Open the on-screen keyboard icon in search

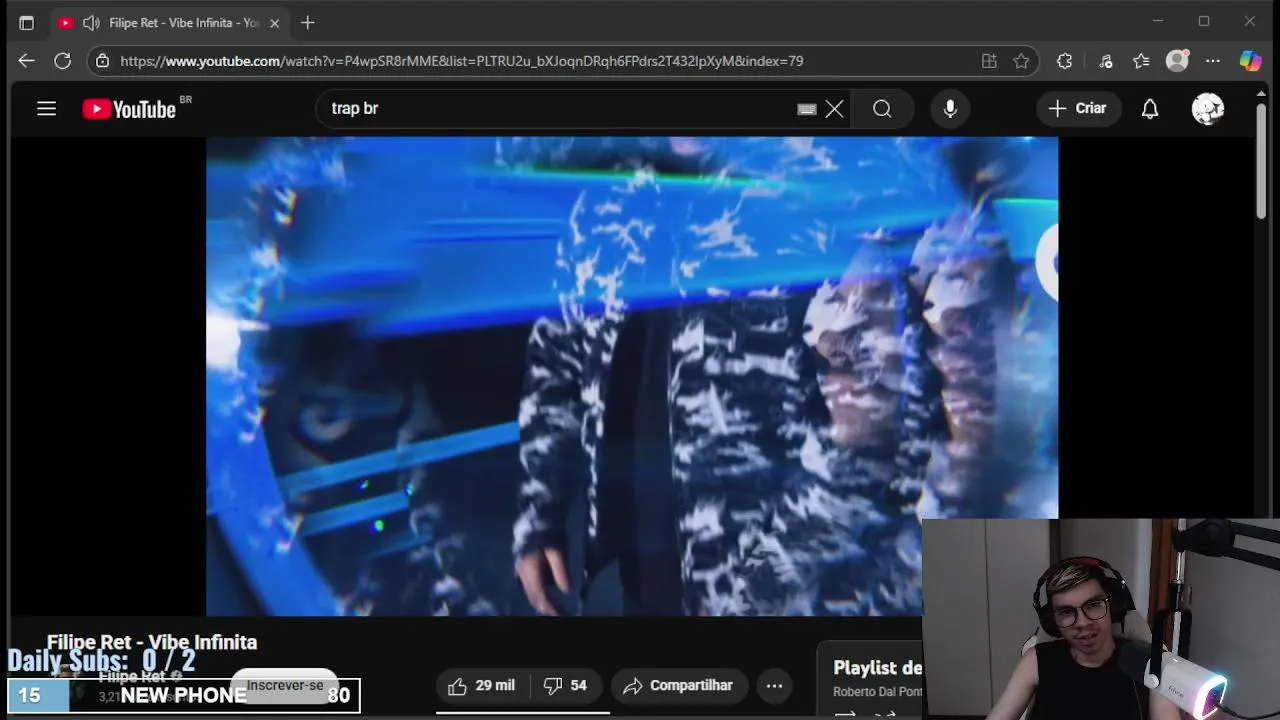[807, 109]
